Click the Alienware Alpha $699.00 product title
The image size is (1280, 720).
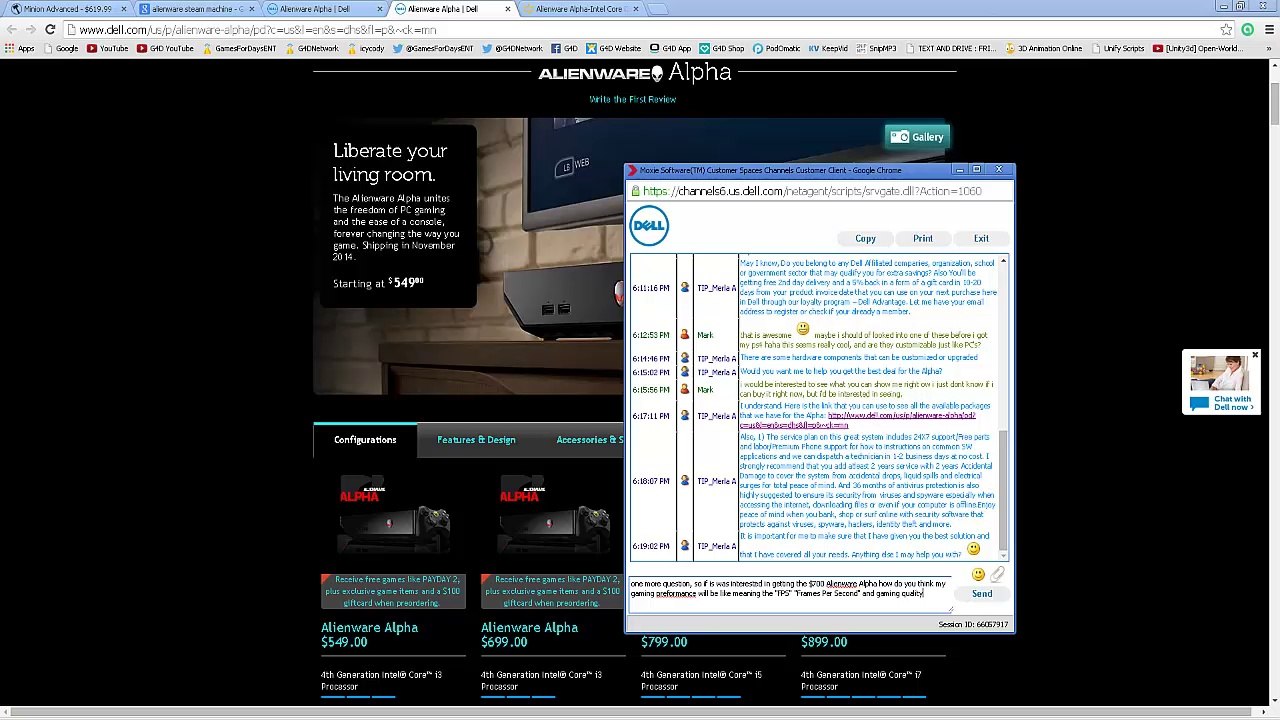(x=529, y=628)
